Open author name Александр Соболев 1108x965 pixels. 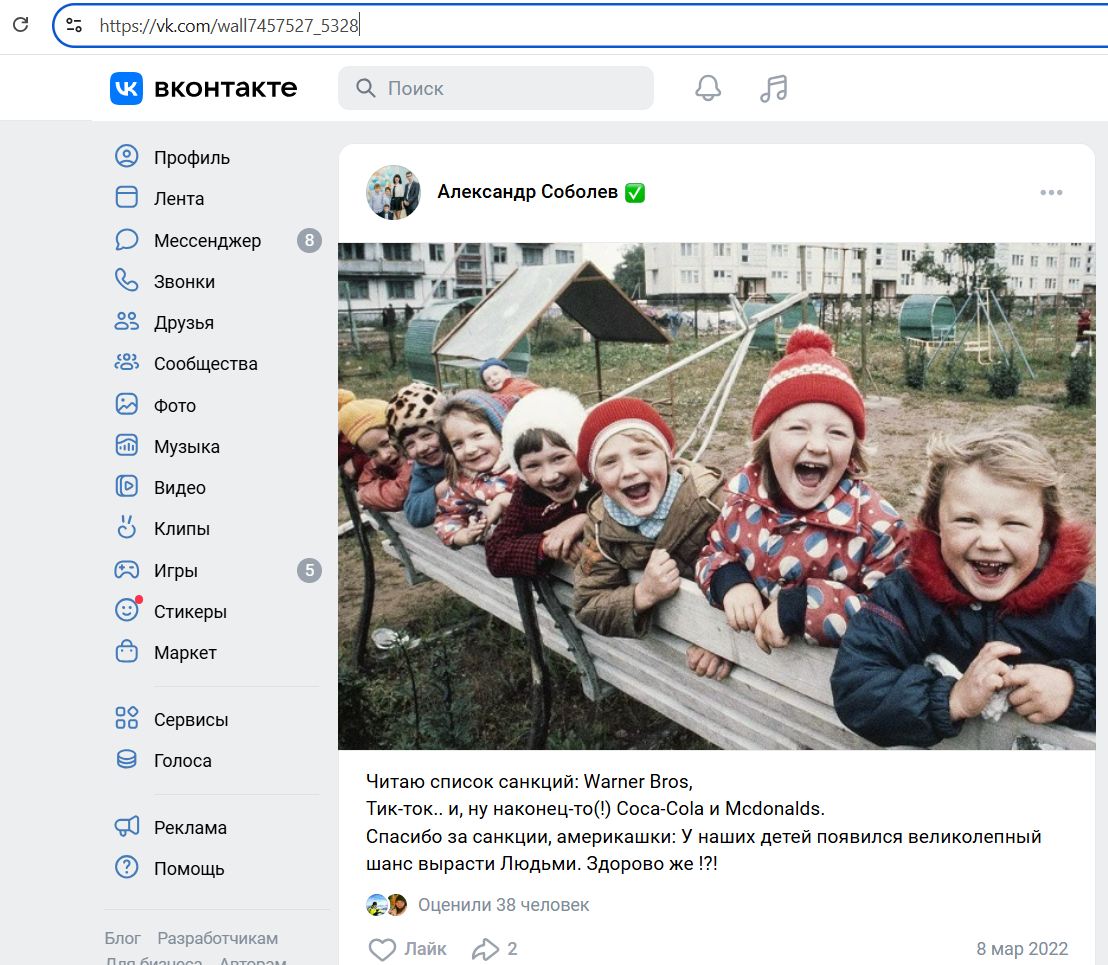(x=527, y=192)
